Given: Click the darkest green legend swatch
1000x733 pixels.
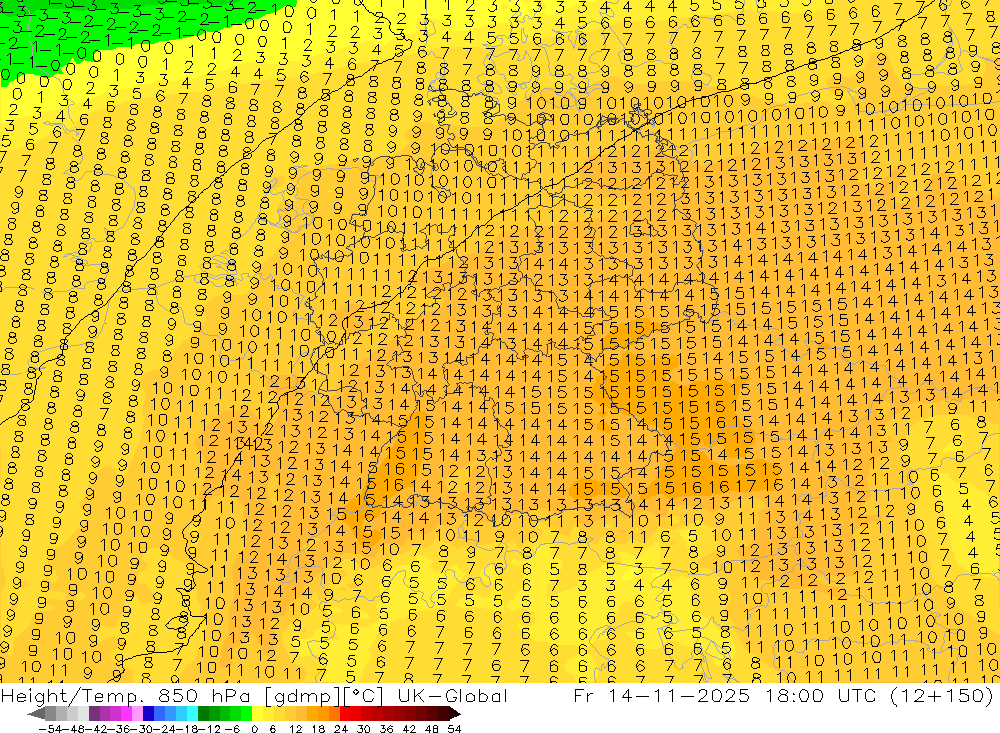Looking at the screenshot, I should (203, 713).
